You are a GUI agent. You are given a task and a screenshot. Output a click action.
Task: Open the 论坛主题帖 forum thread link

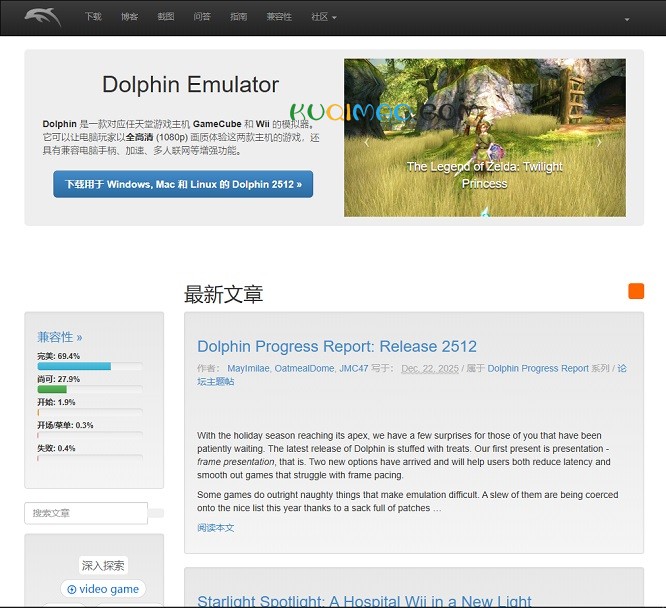click(x=215, y=382)
